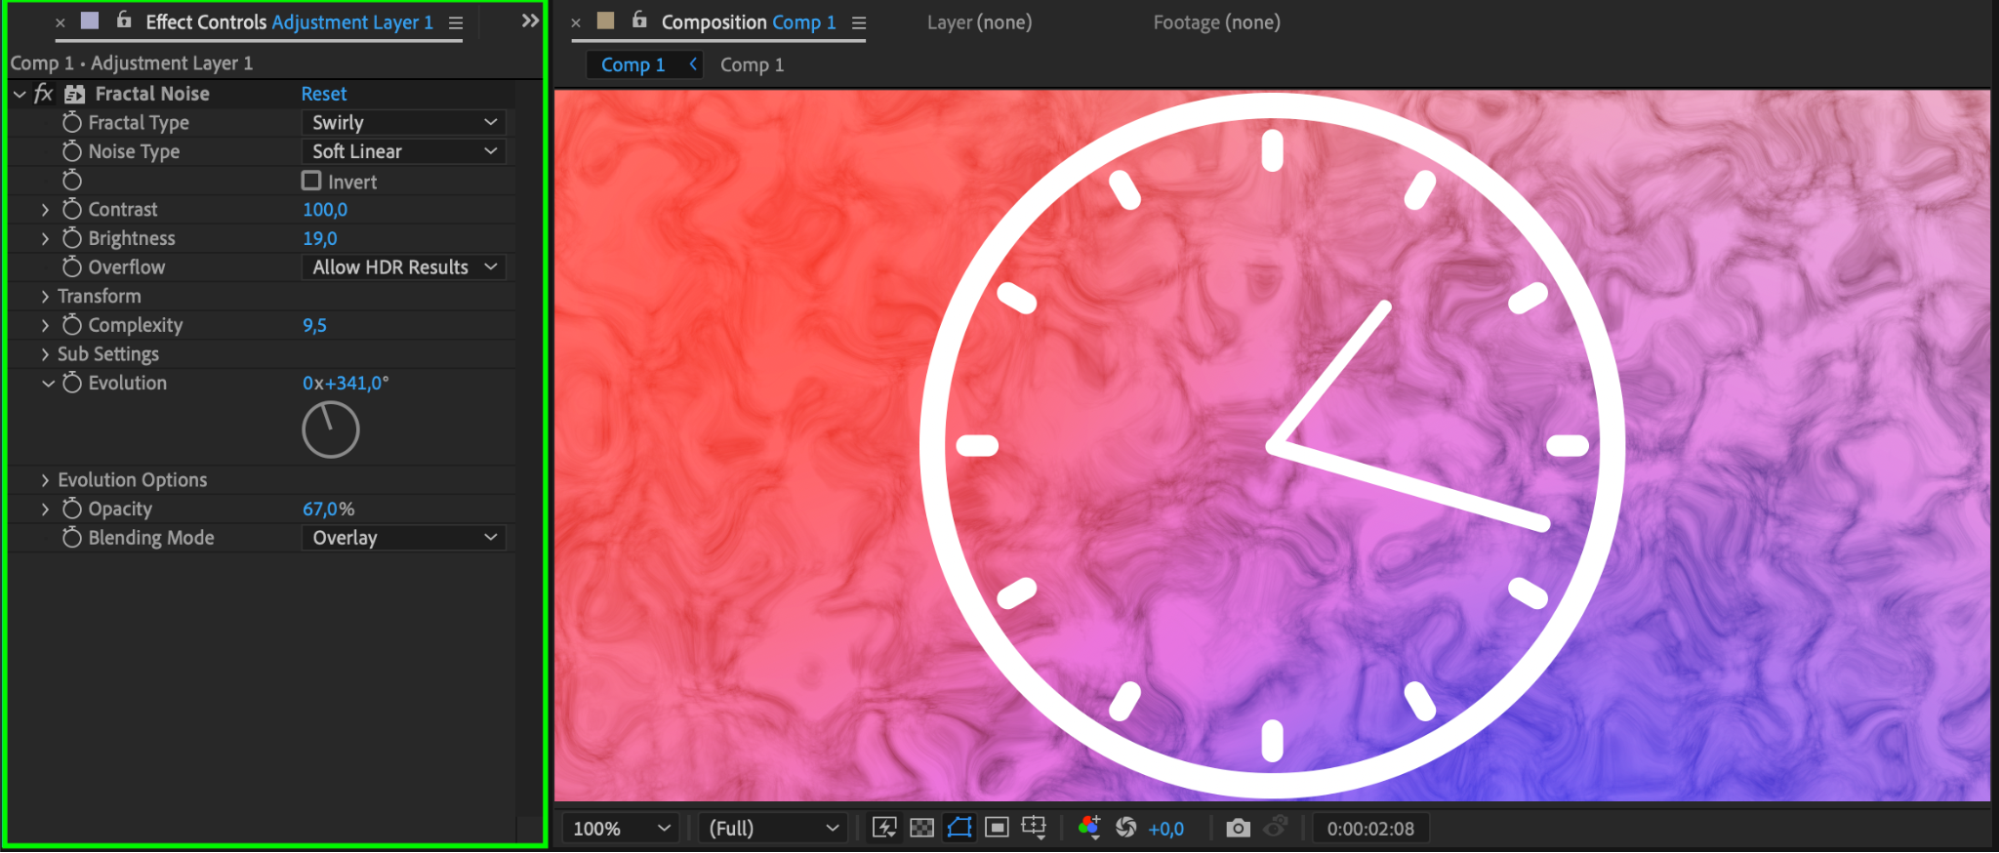Toggle the Brightness stopwatch
The height and width of the screenshot is (853, 1999).
point(72,238)
